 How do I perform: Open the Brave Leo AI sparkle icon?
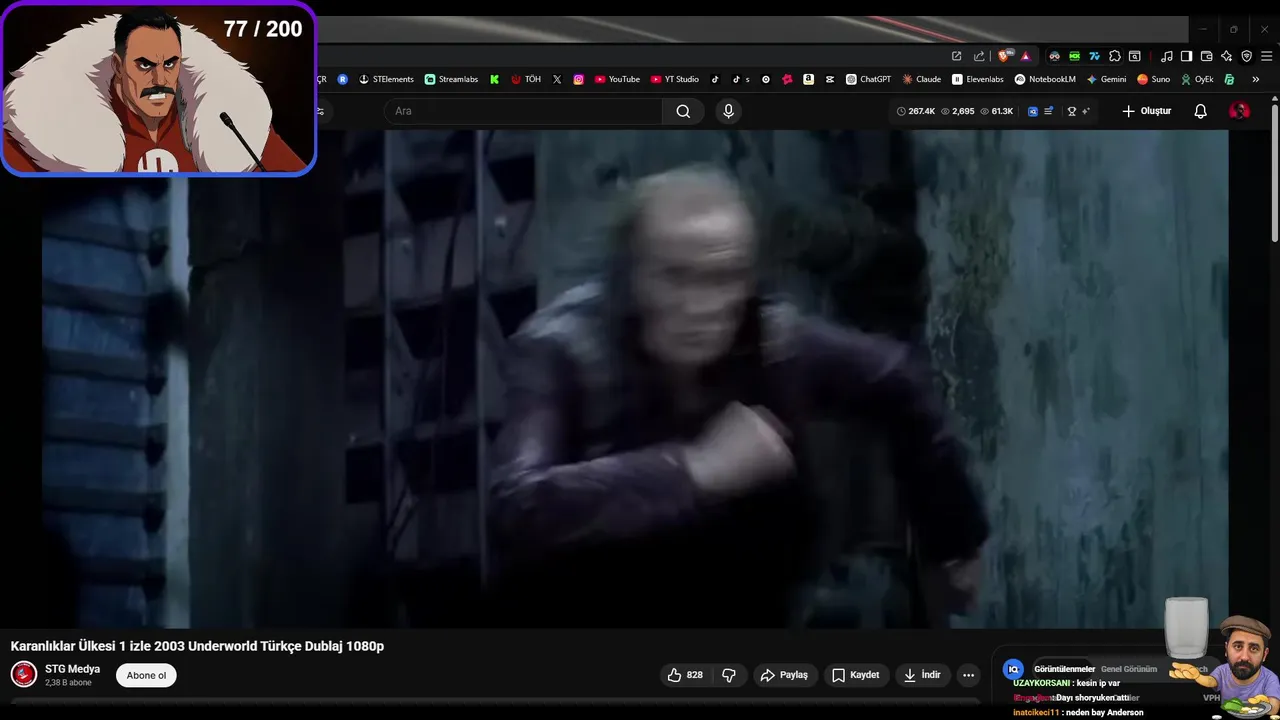(1226, 56)
